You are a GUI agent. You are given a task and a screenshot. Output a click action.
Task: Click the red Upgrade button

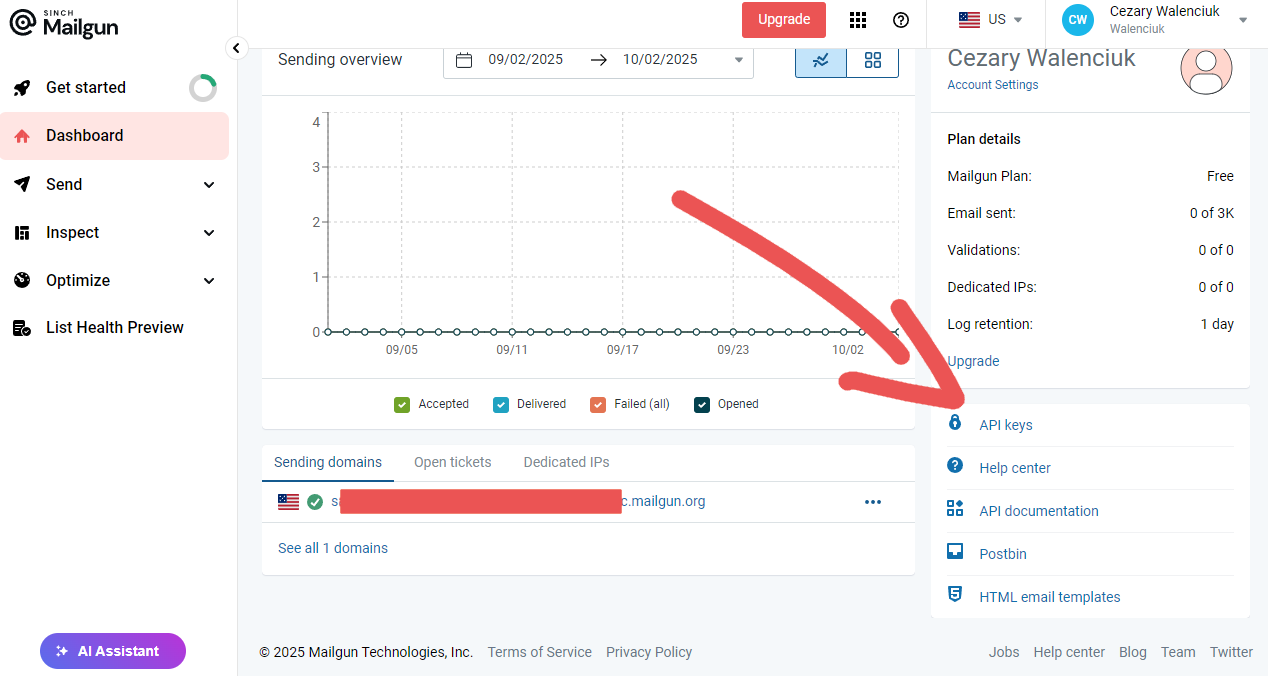[784, 20]
